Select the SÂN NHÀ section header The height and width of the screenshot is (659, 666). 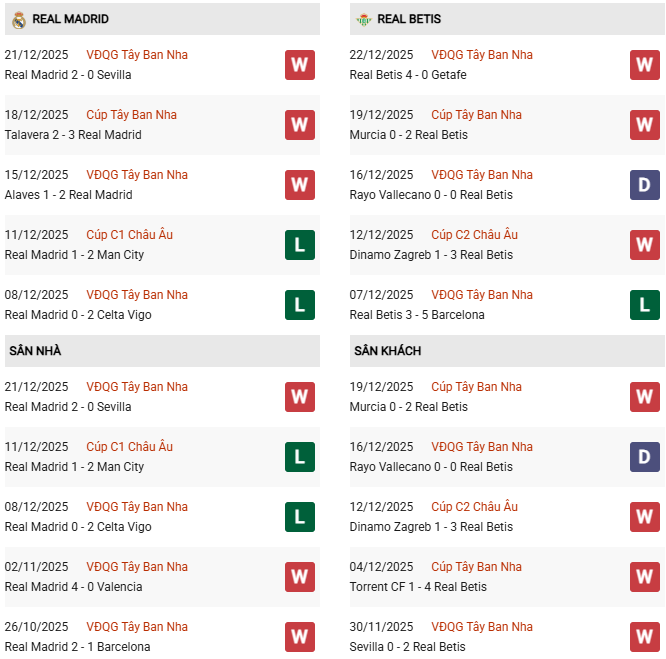click(36, 351)
